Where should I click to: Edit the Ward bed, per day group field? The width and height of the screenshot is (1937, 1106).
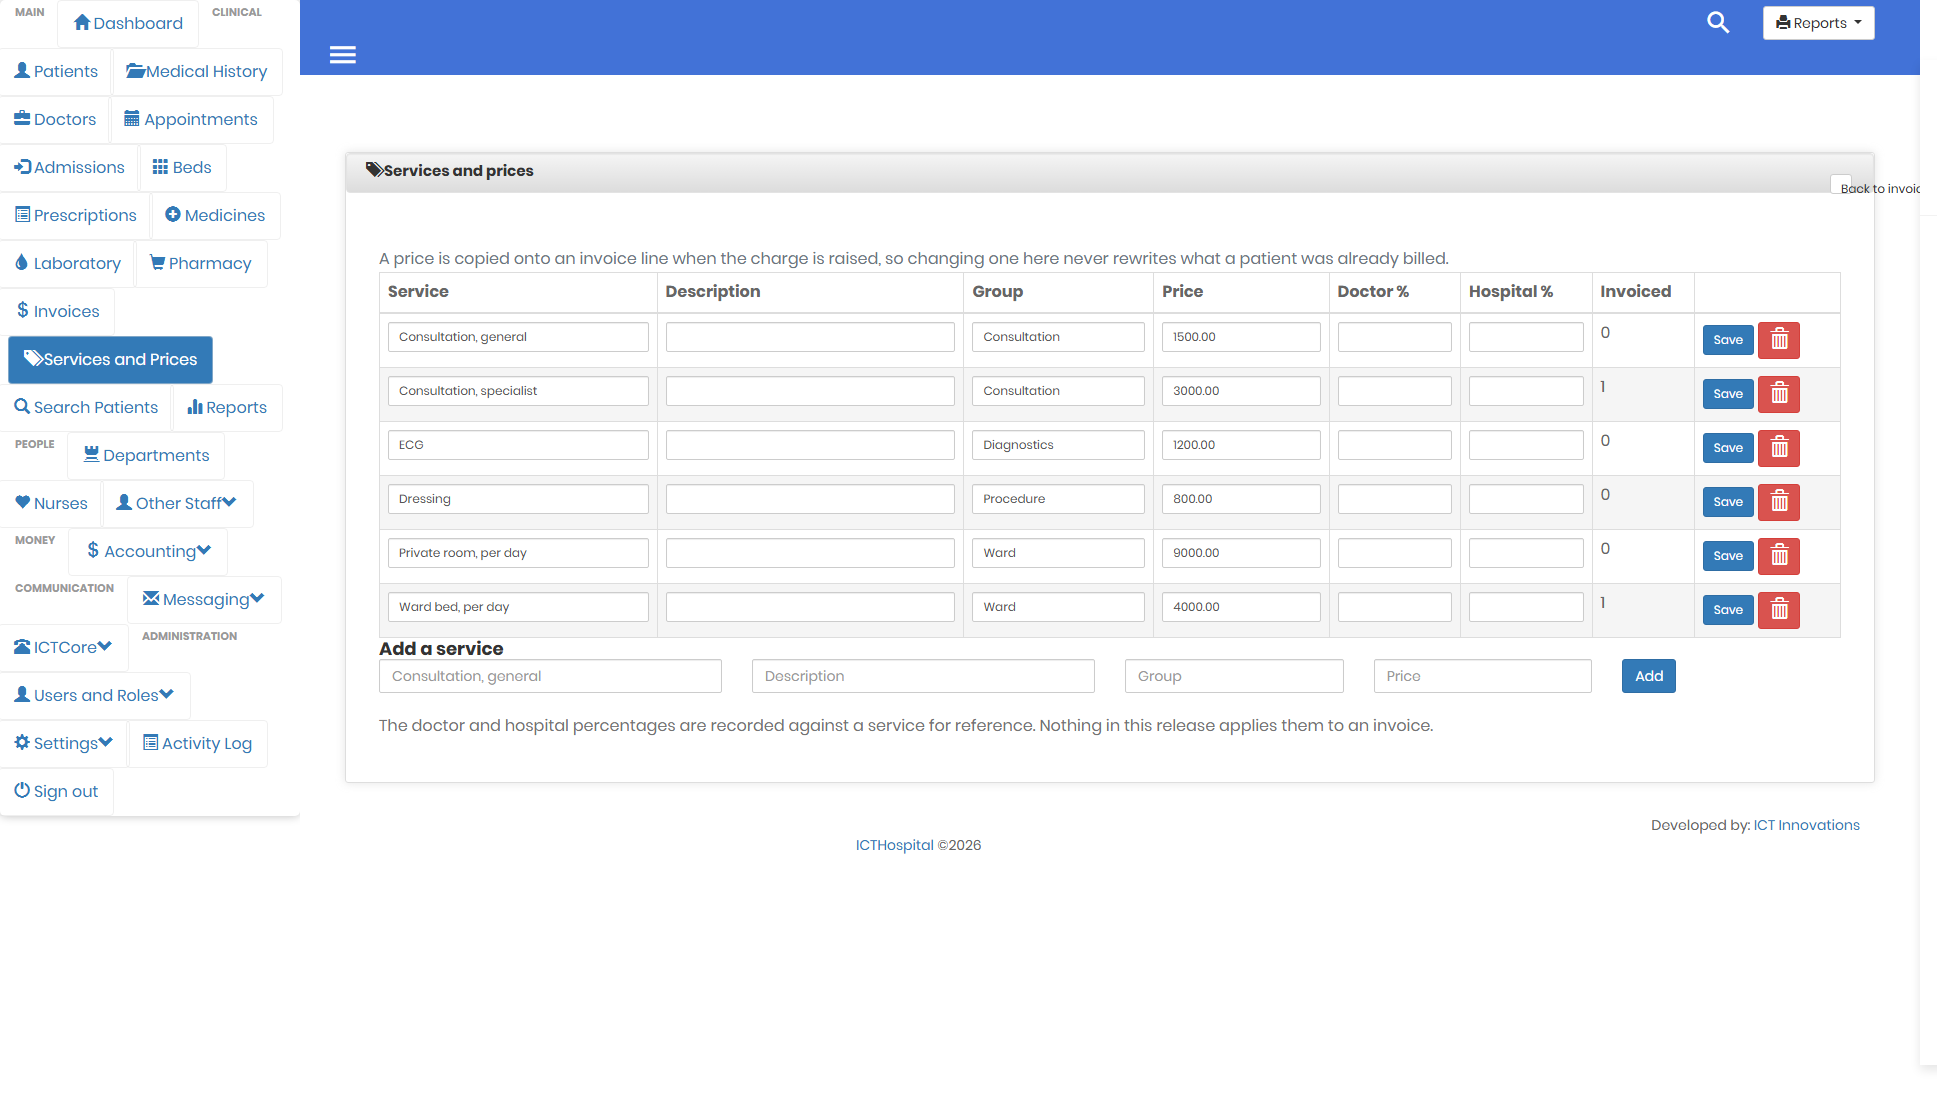pos(1058,607)
